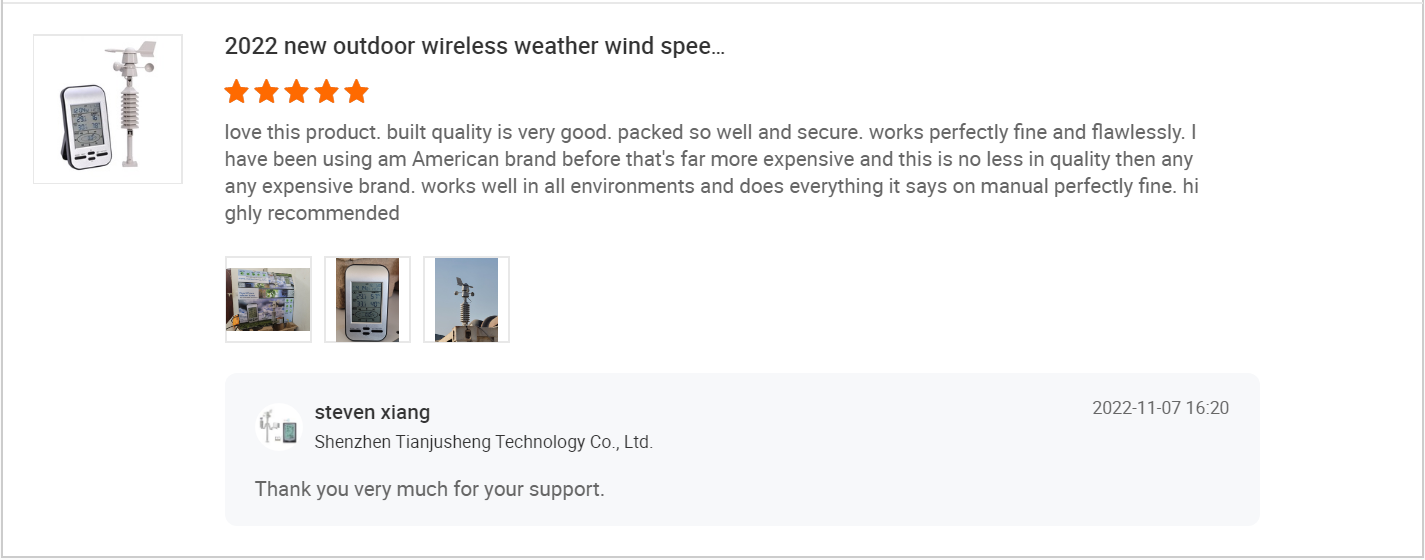This screenshot has width=1425, height=560.
Task: Visit Shenzhen Tianjusheng Technology Co., Ltd. company link
Action: point(483,442)
